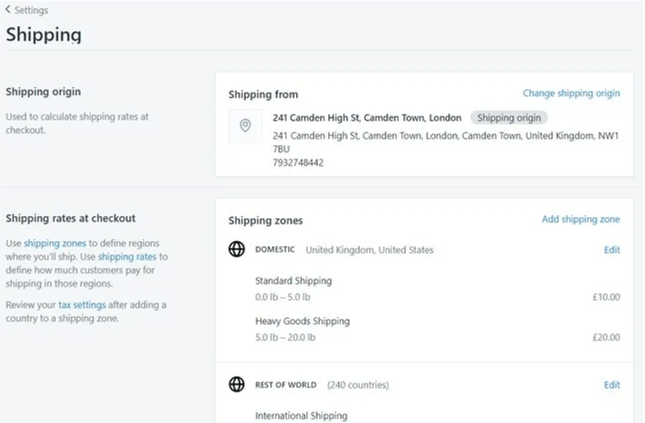Viewport: 645px width, 423px height.
Task: Click the International Shipping rate name
Action: coord(301,416)
